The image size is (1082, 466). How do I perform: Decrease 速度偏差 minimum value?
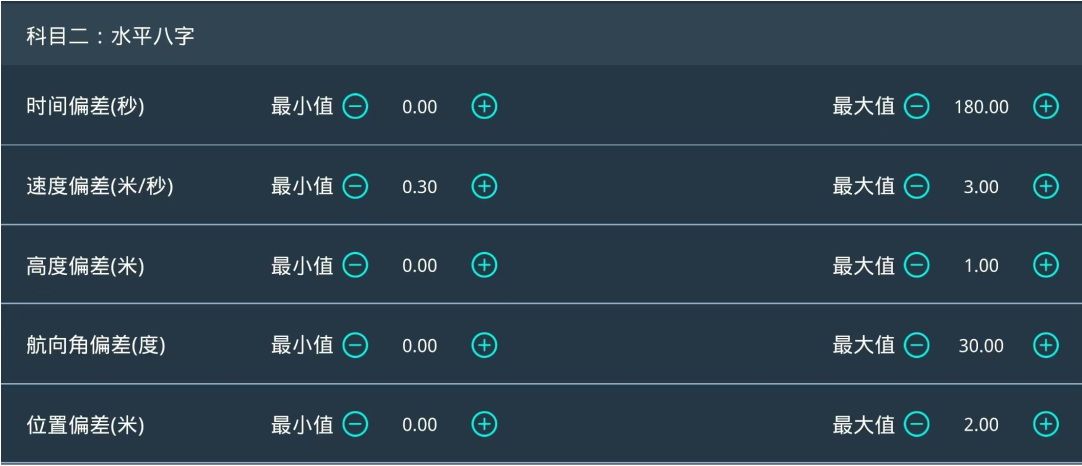click(356, 186)
